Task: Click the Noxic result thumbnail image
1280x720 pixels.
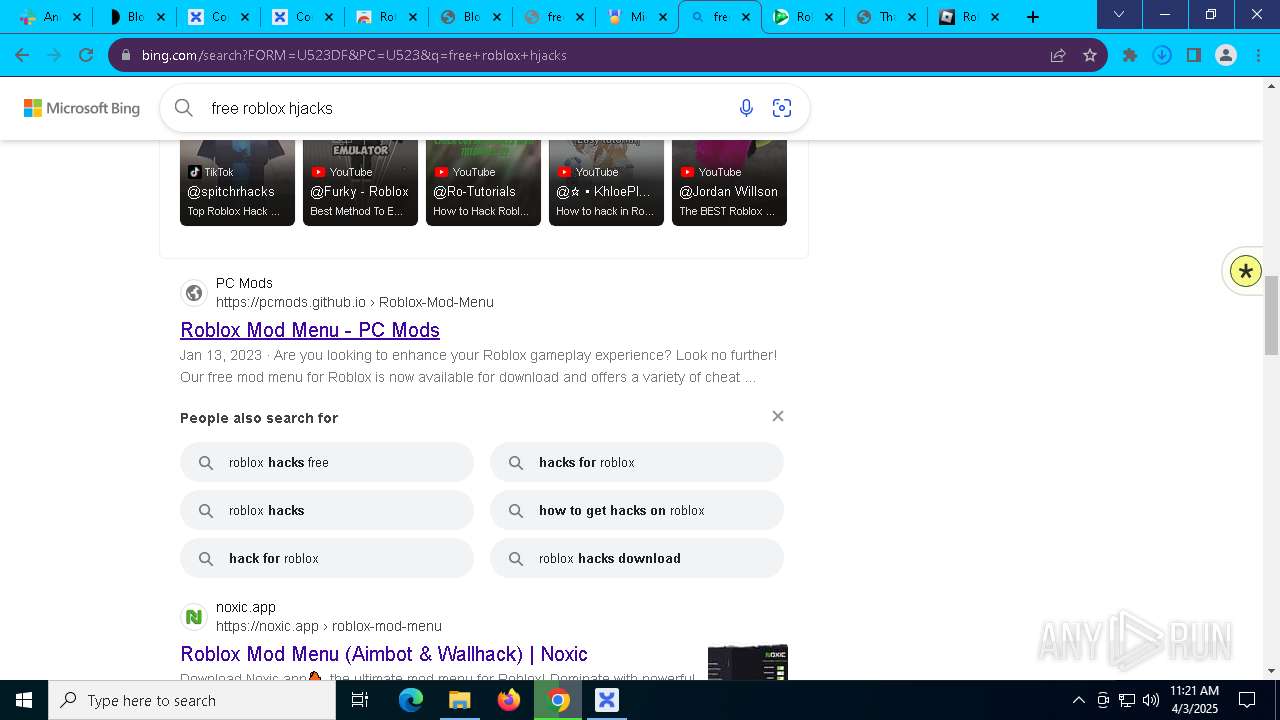Action: 748,662
